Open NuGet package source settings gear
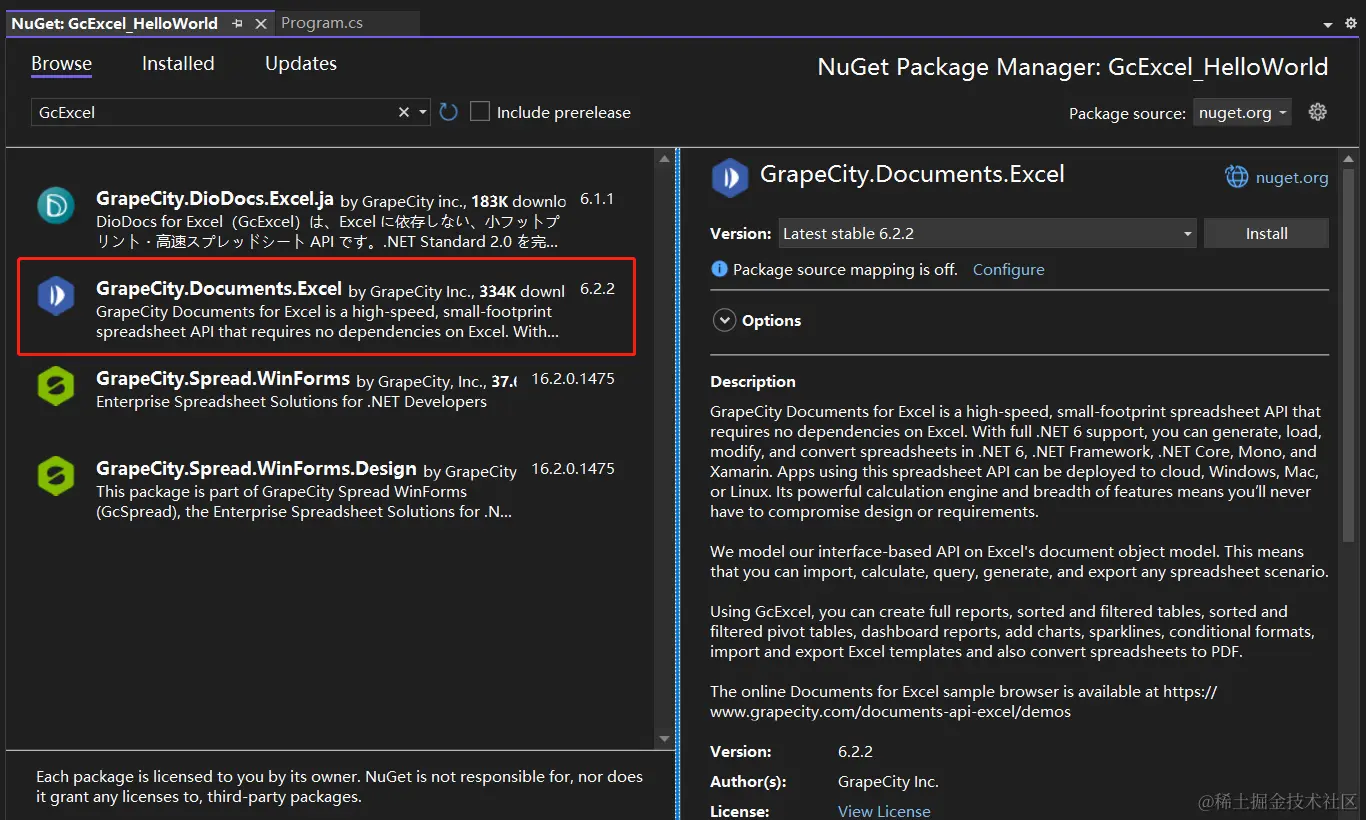Image resolution: width=1366 pixels, height=820 pixels. [1318, 112]
